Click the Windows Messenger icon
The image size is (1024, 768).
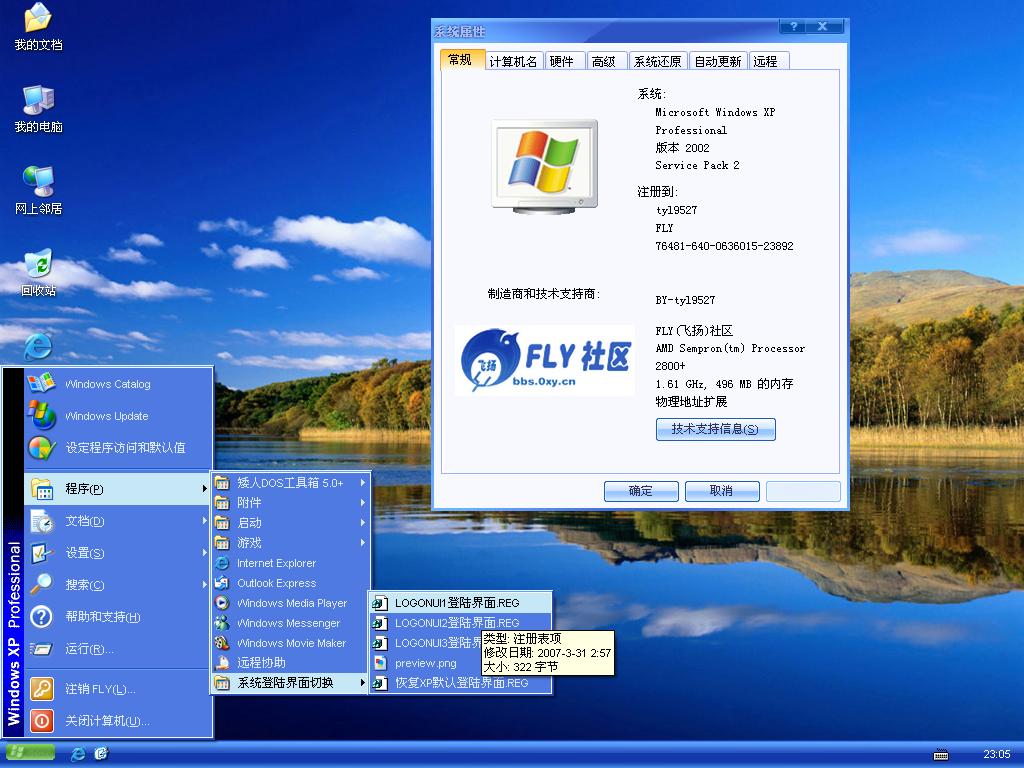point(223,623)
